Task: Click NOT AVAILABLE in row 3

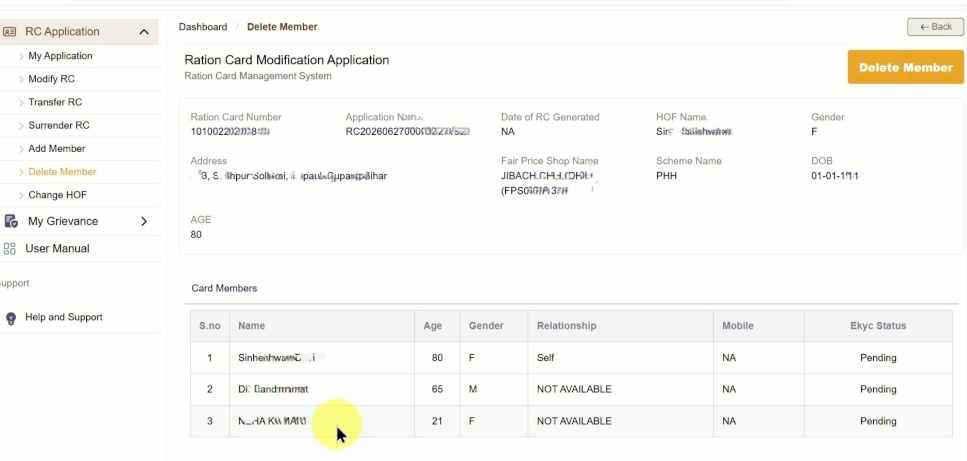Action: [574, 421]
